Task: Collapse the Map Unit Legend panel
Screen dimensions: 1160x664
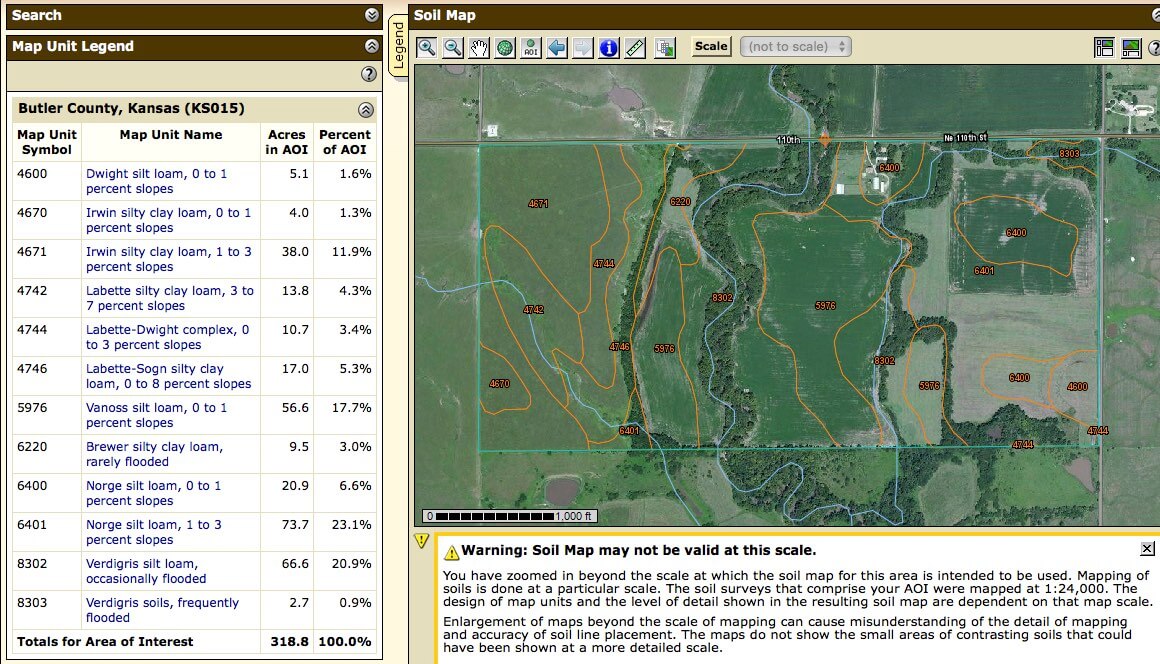Action: [x=372, y=46]
